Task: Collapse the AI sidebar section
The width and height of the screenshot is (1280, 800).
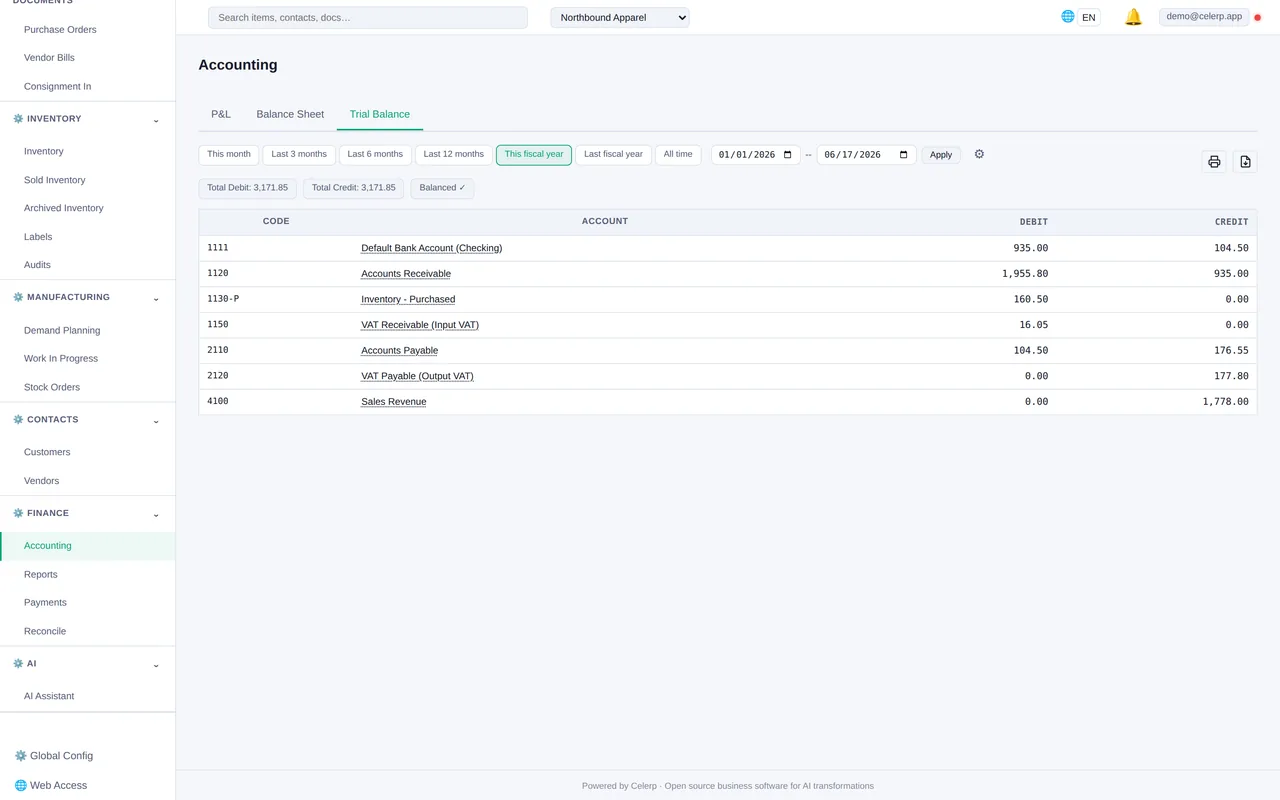Action: click(156, 665)
